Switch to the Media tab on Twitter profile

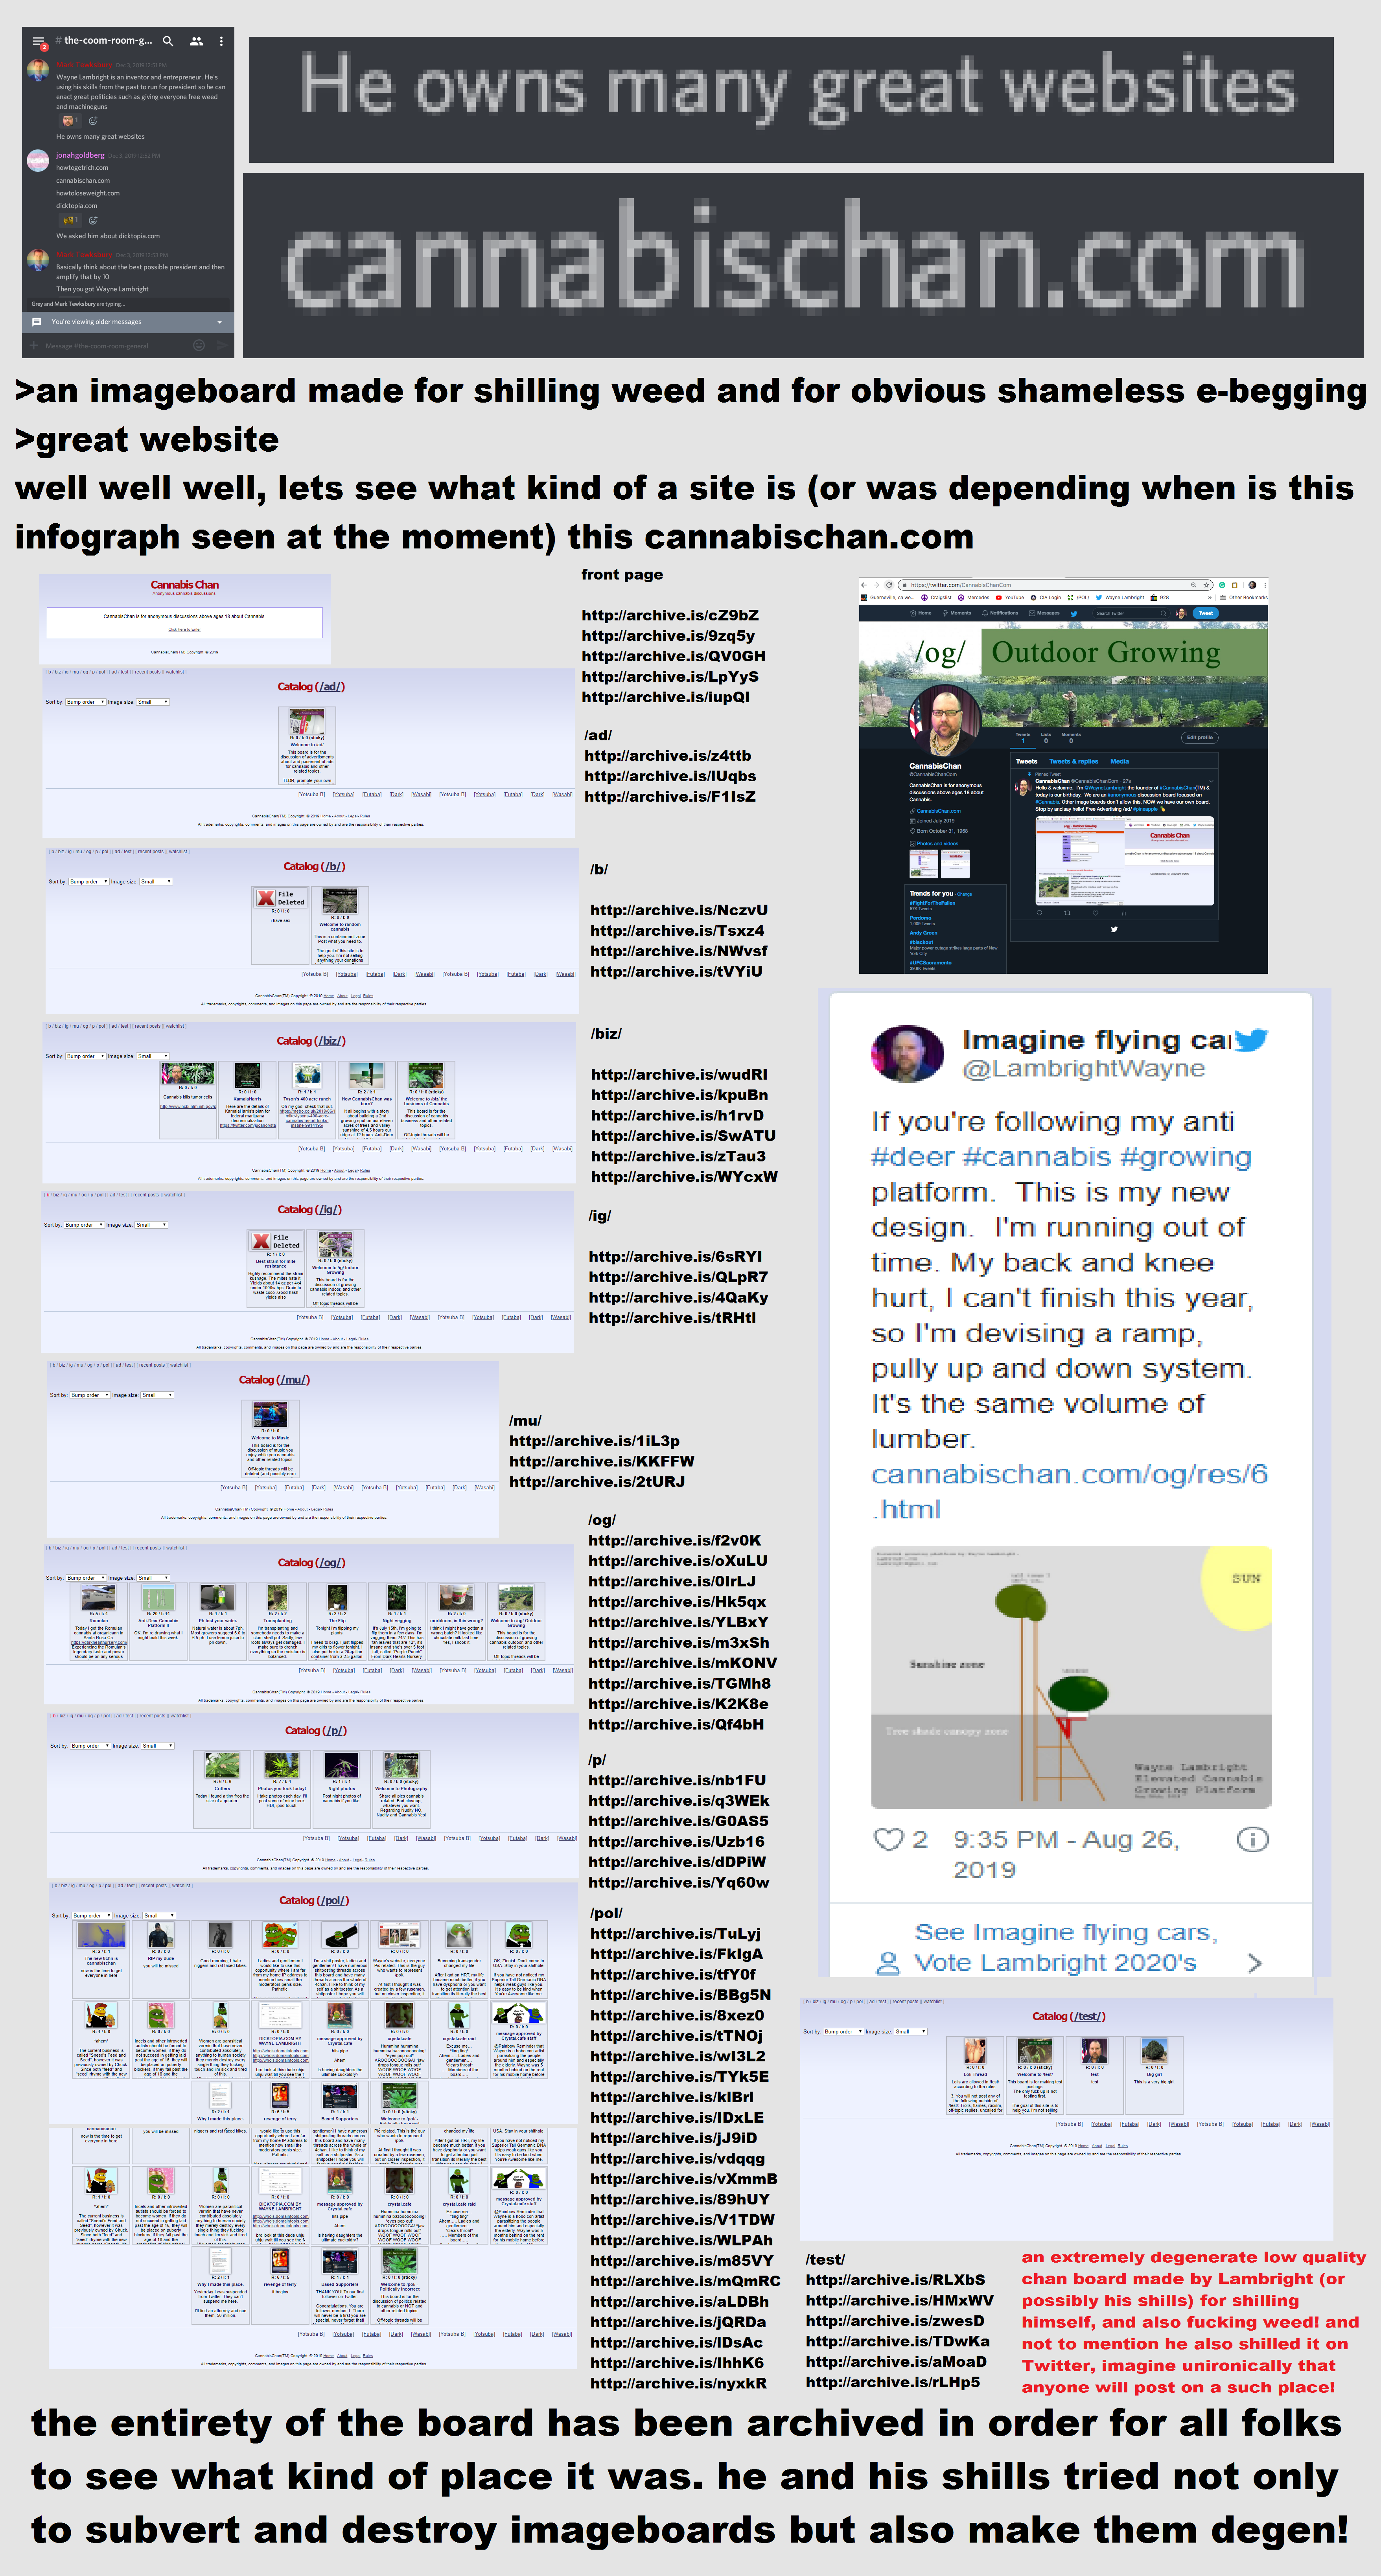click(x=1119, y=761)
